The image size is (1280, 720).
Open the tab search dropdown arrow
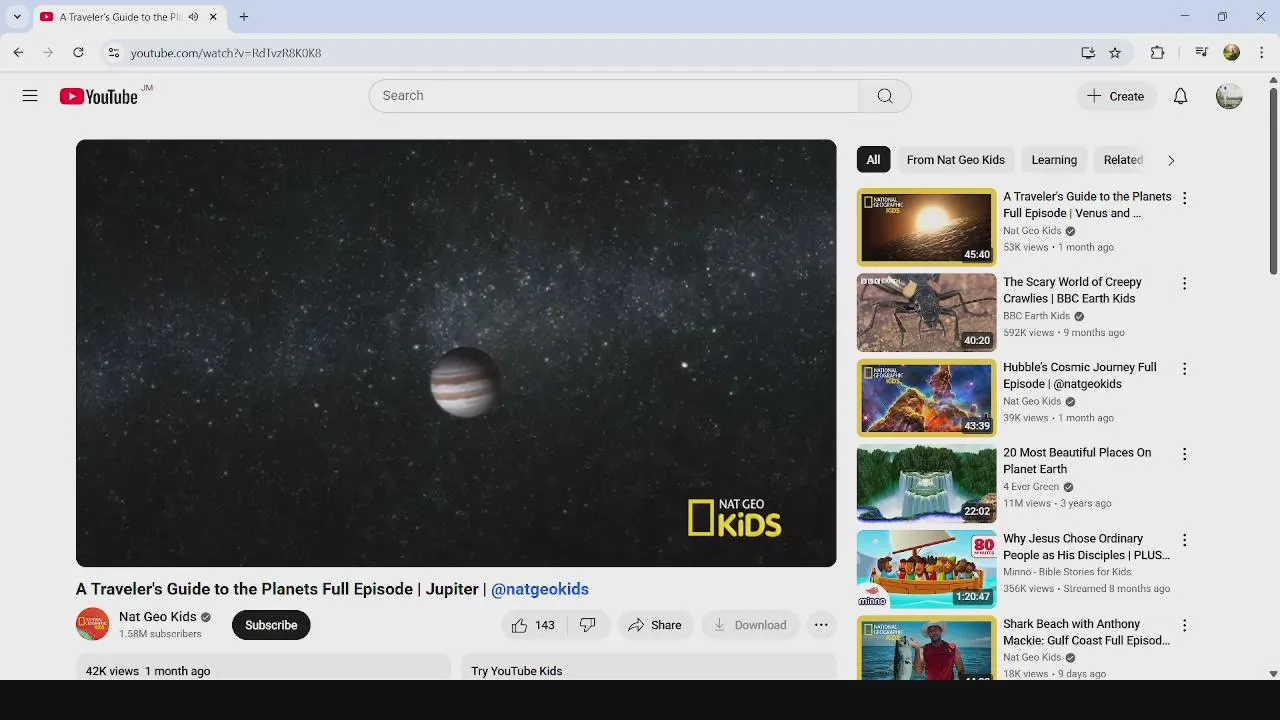17,17
